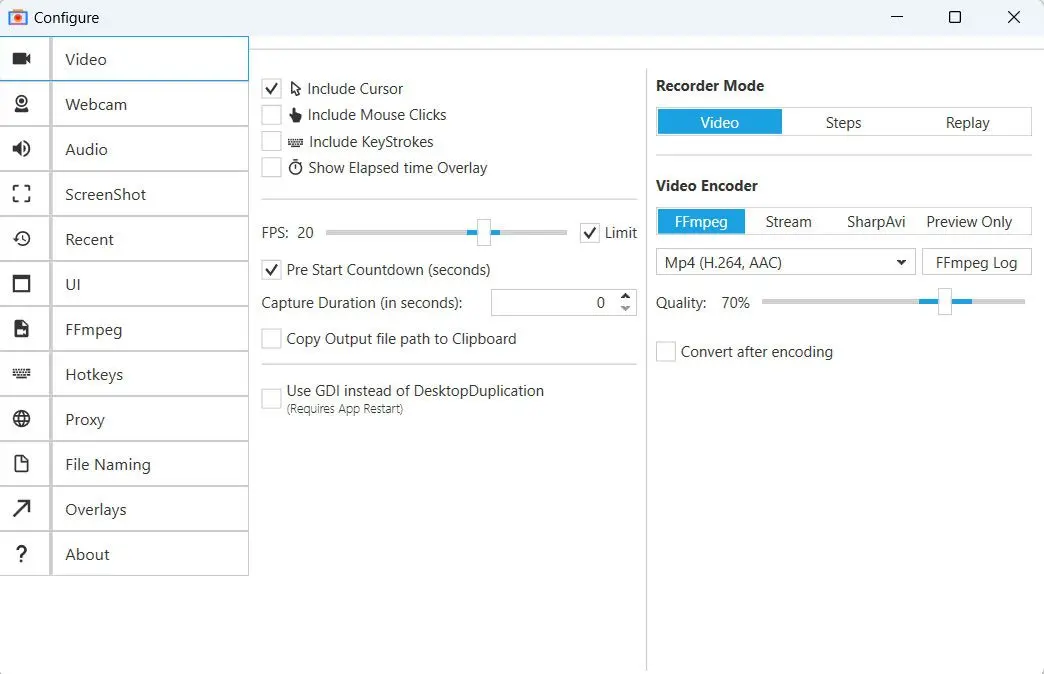Image resolution: width=1044 pixels, height=674 pixels.
Task: Click the FFmpeg file icon in sidebar
Action: pos(22,328)
